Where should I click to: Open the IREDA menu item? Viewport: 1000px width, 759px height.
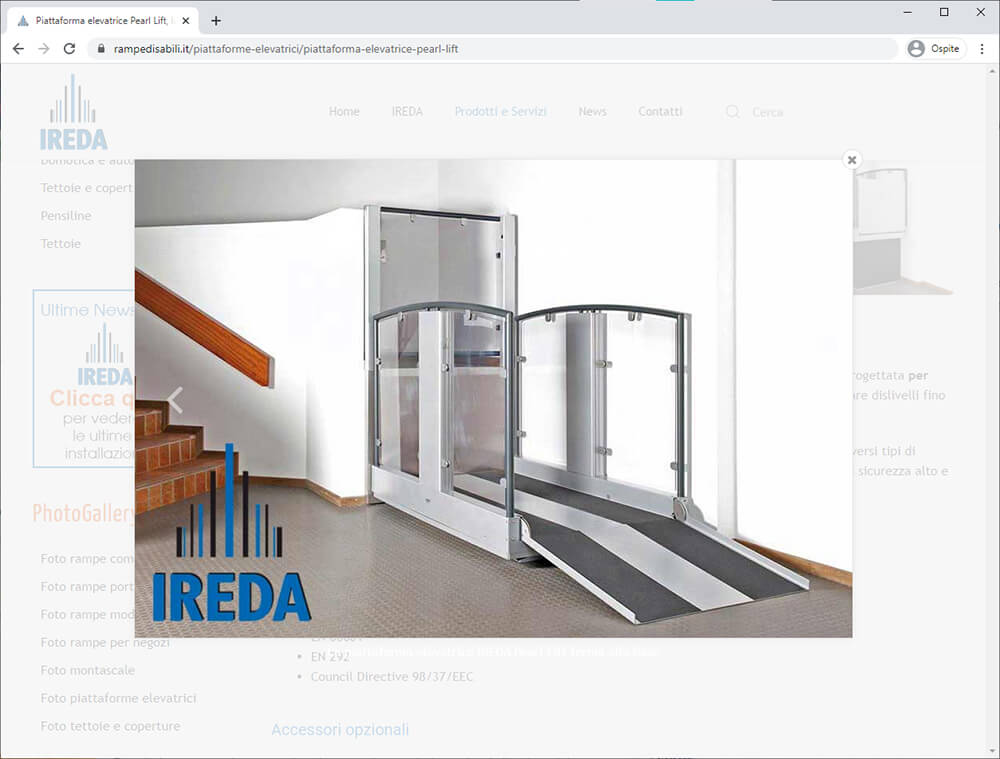click(x=407, y=112)
